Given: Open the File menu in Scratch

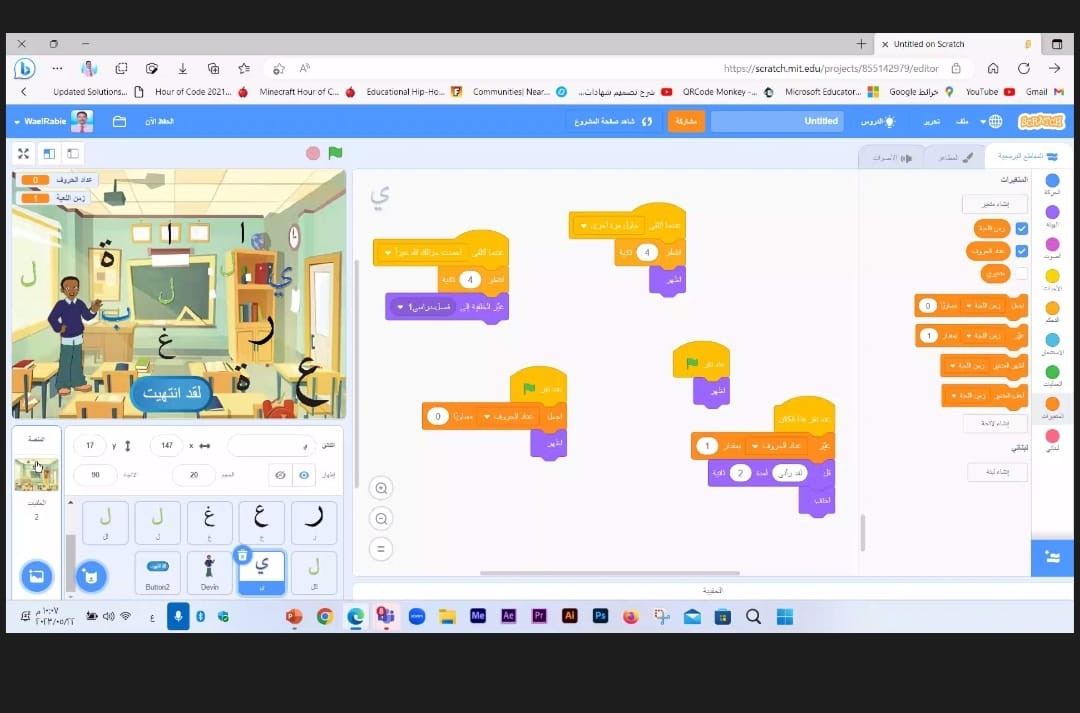Looking at the screenshot, I should (x=962, y=121).
